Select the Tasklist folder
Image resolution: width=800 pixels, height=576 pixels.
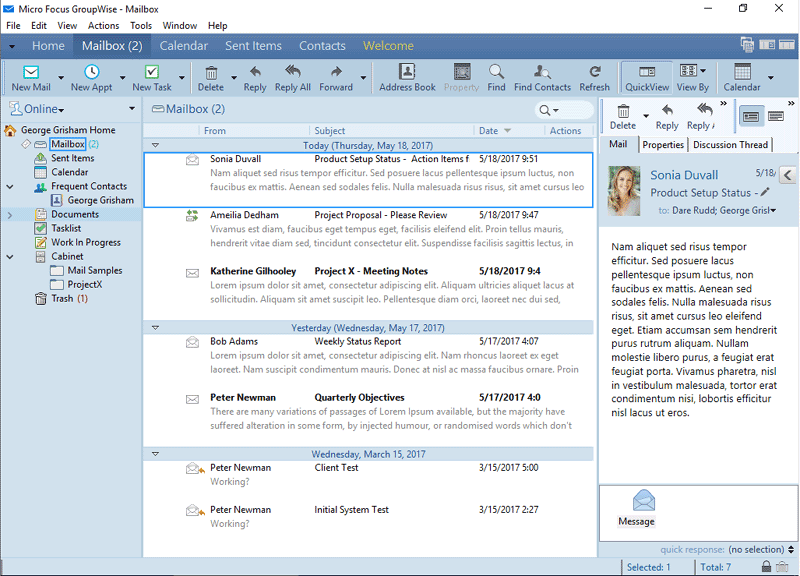(x=66, y=228)
